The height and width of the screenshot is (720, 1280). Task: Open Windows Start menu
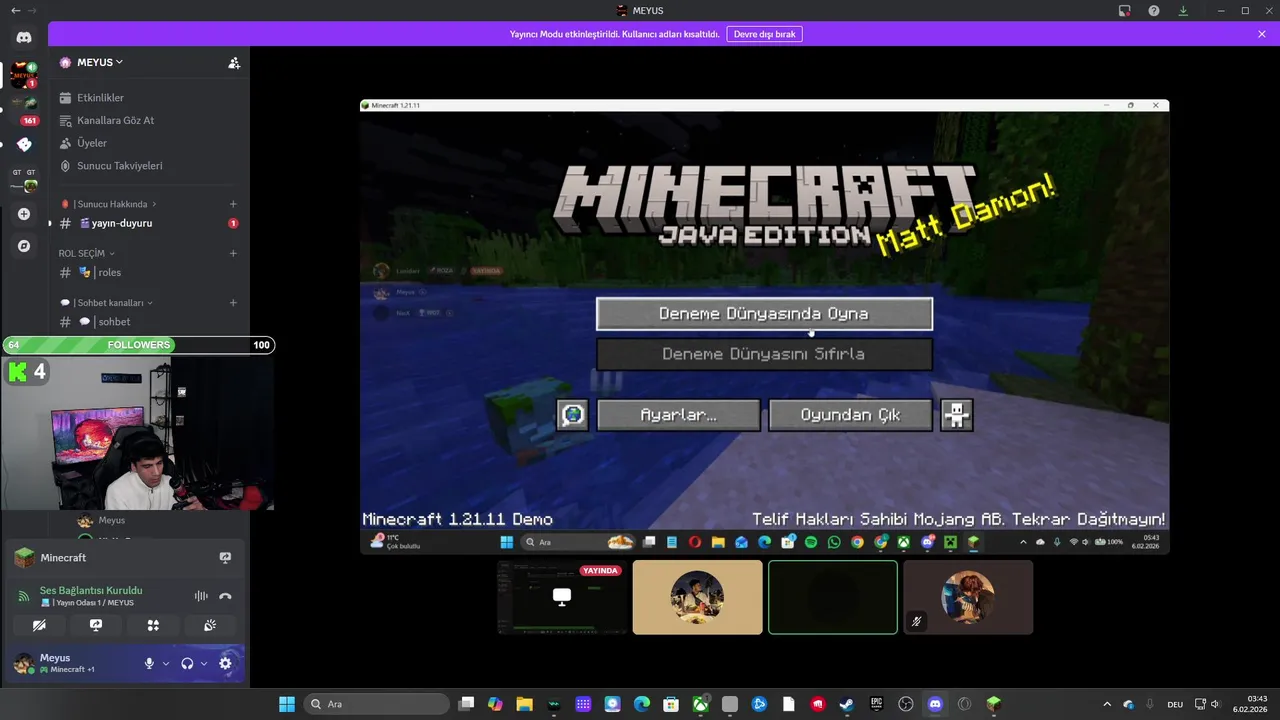pyautogui.click(x=287, y=704)
